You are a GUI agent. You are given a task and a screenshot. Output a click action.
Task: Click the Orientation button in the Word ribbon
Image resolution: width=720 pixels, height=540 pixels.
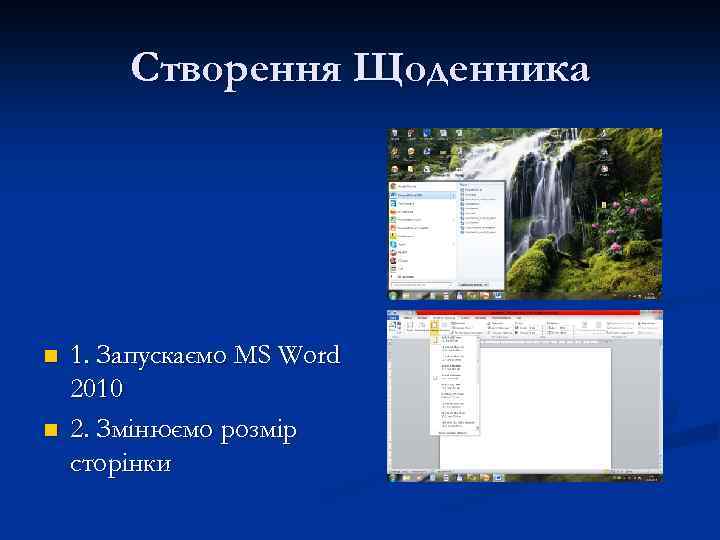tap(422, 327)
